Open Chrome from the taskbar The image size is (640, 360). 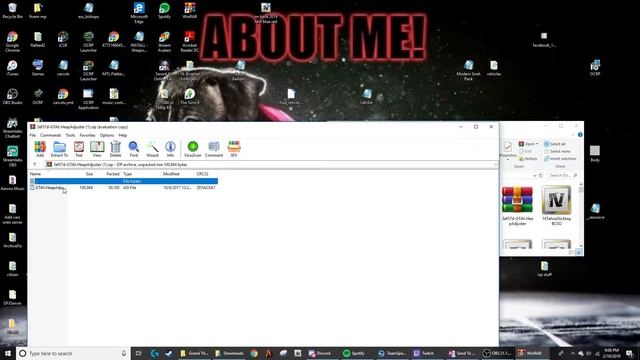pyautogui.click(x=254, y=353)
